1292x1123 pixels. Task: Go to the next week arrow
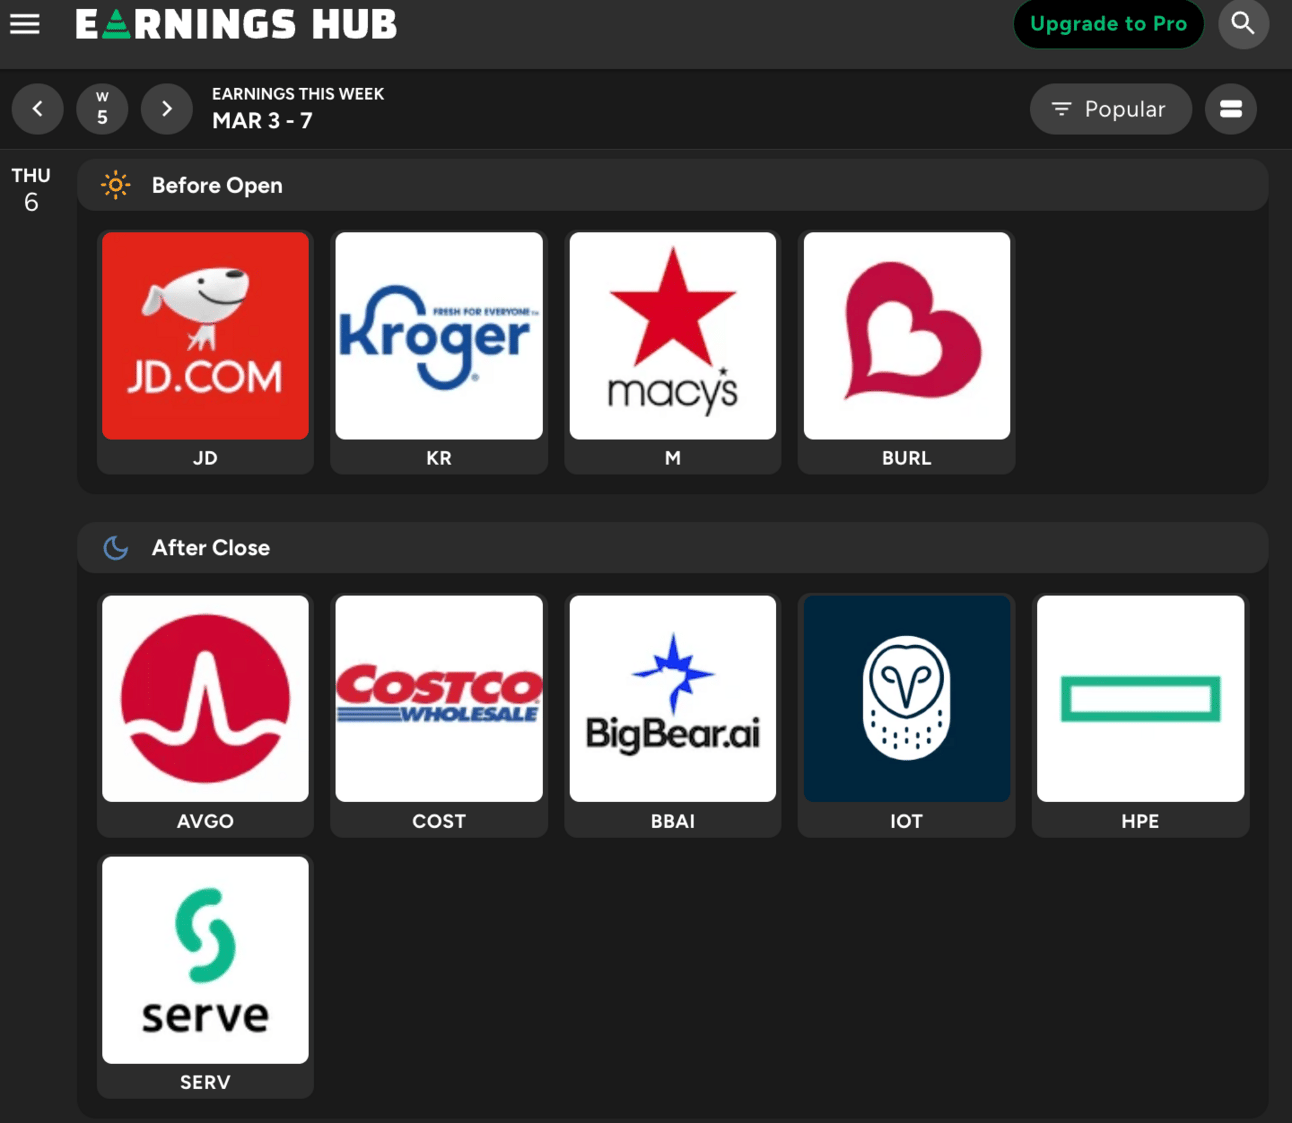166,109
